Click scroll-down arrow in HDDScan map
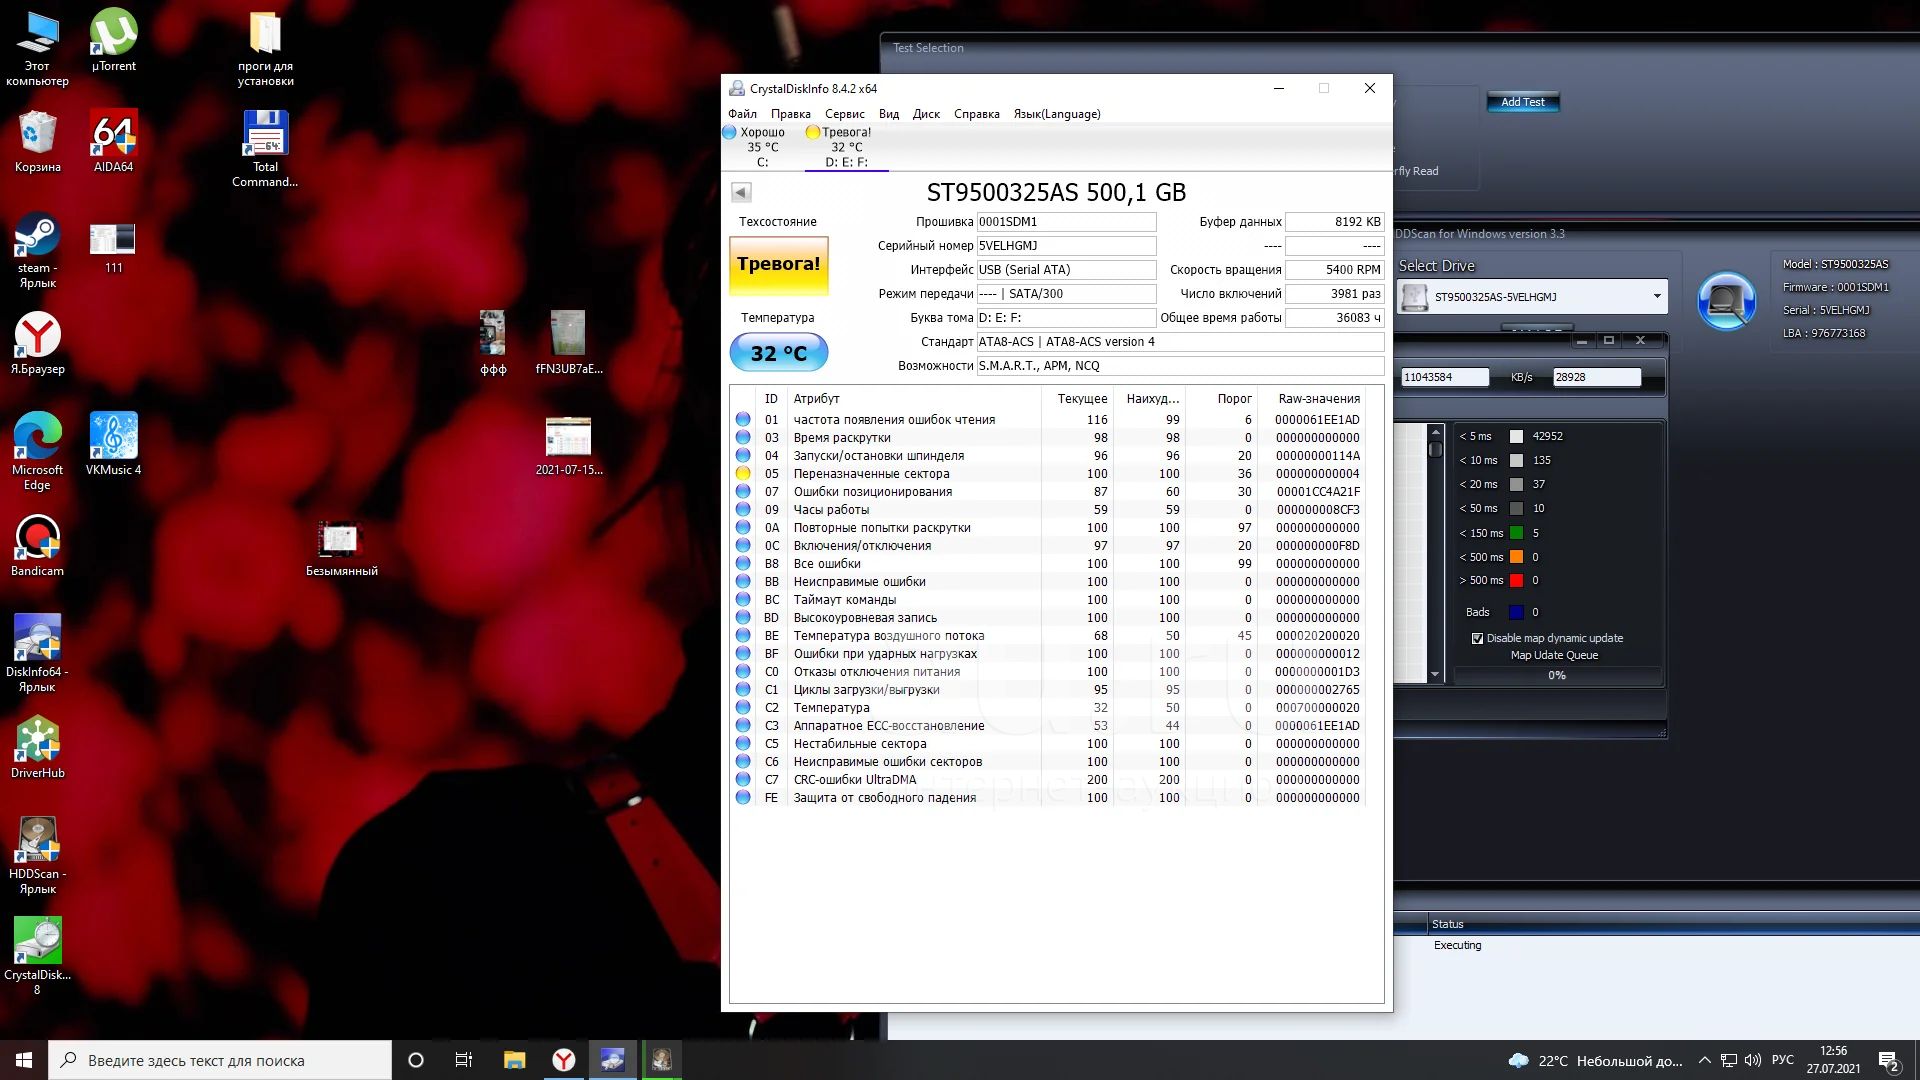 1435,675
